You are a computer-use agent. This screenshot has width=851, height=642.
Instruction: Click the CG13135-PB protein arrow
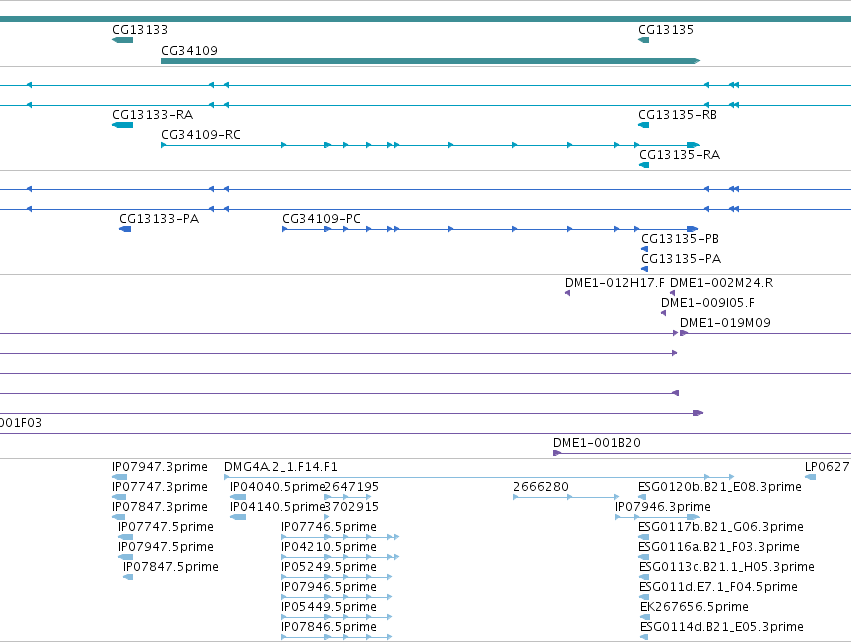click(x=645, y=249)
